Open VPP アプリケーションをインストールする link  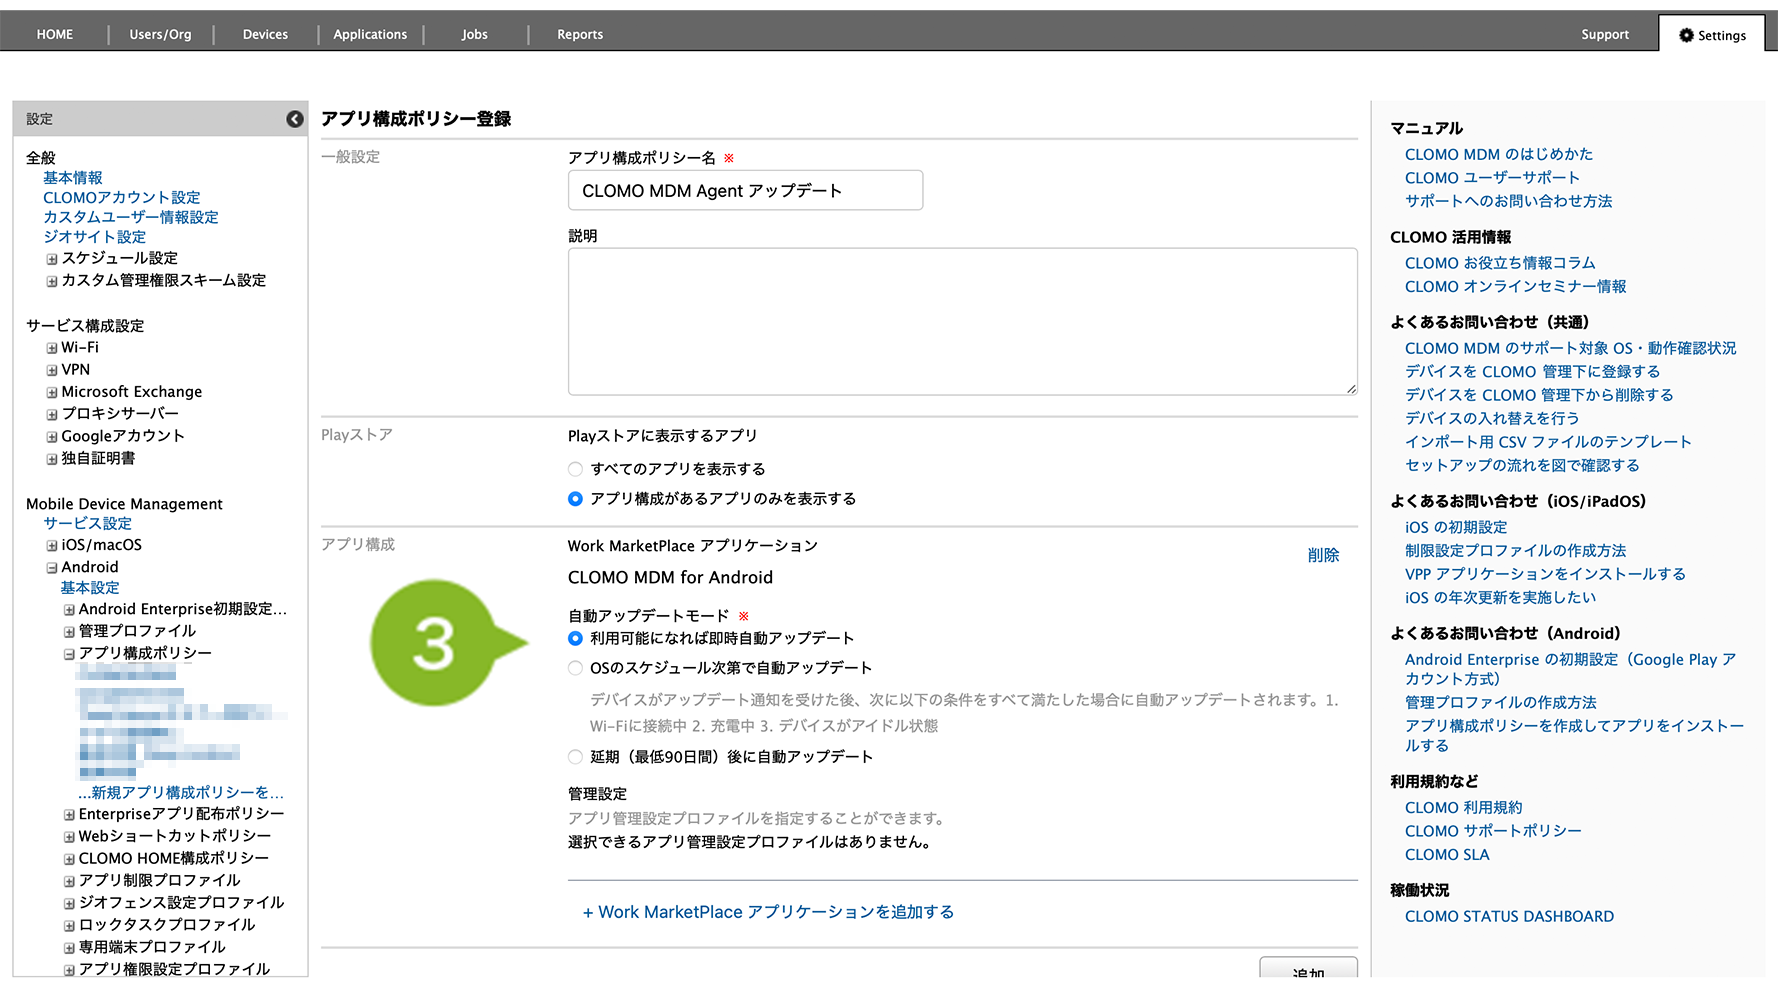(1545, 574)
